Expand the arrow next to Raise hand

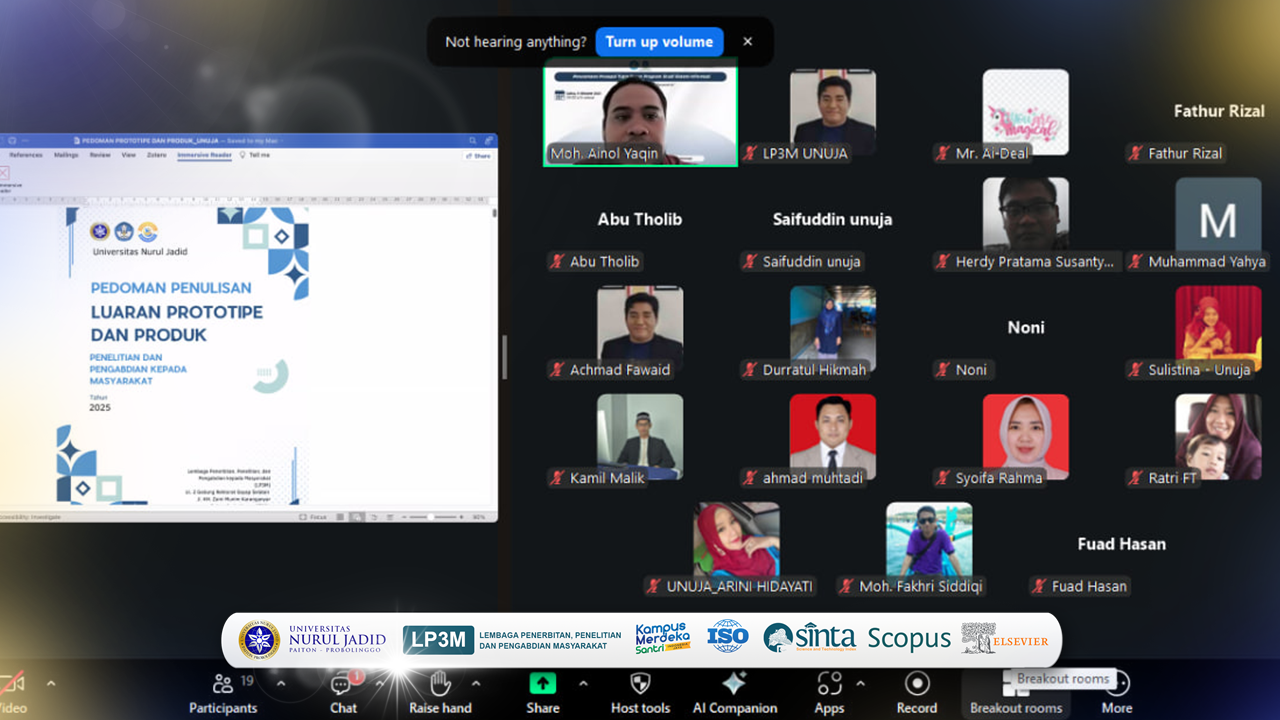(x=476, y=684)
